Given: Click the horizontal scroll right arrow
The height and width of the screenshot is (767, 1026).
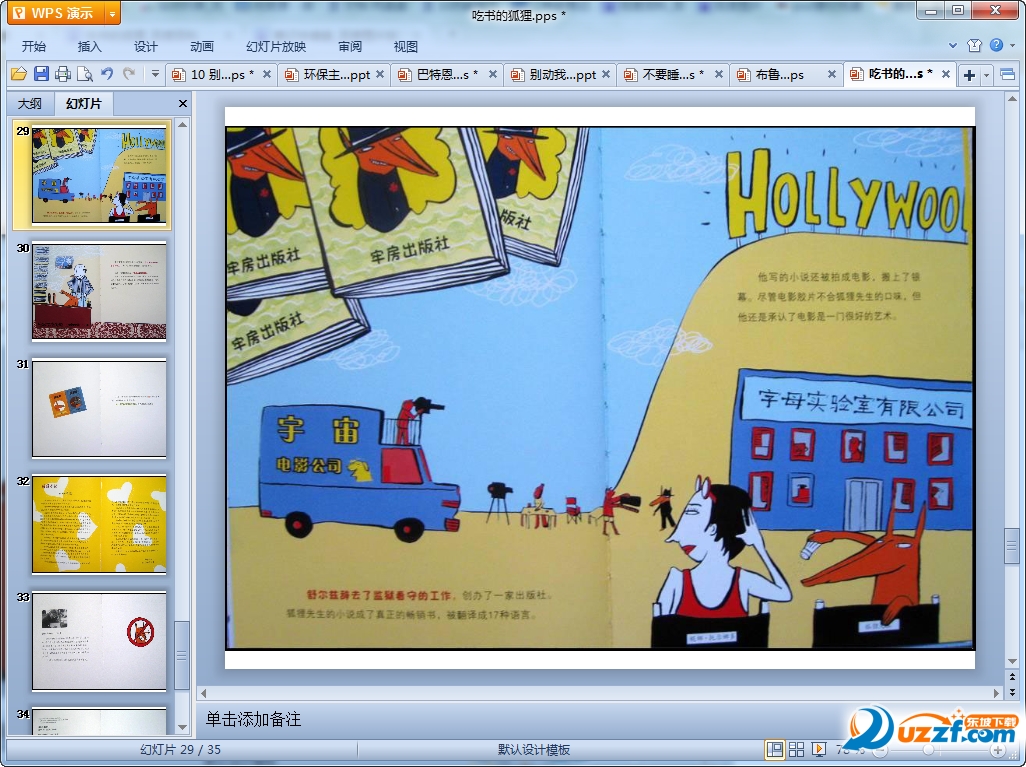Looking at the screenshot, I should (x=997, y=693).
